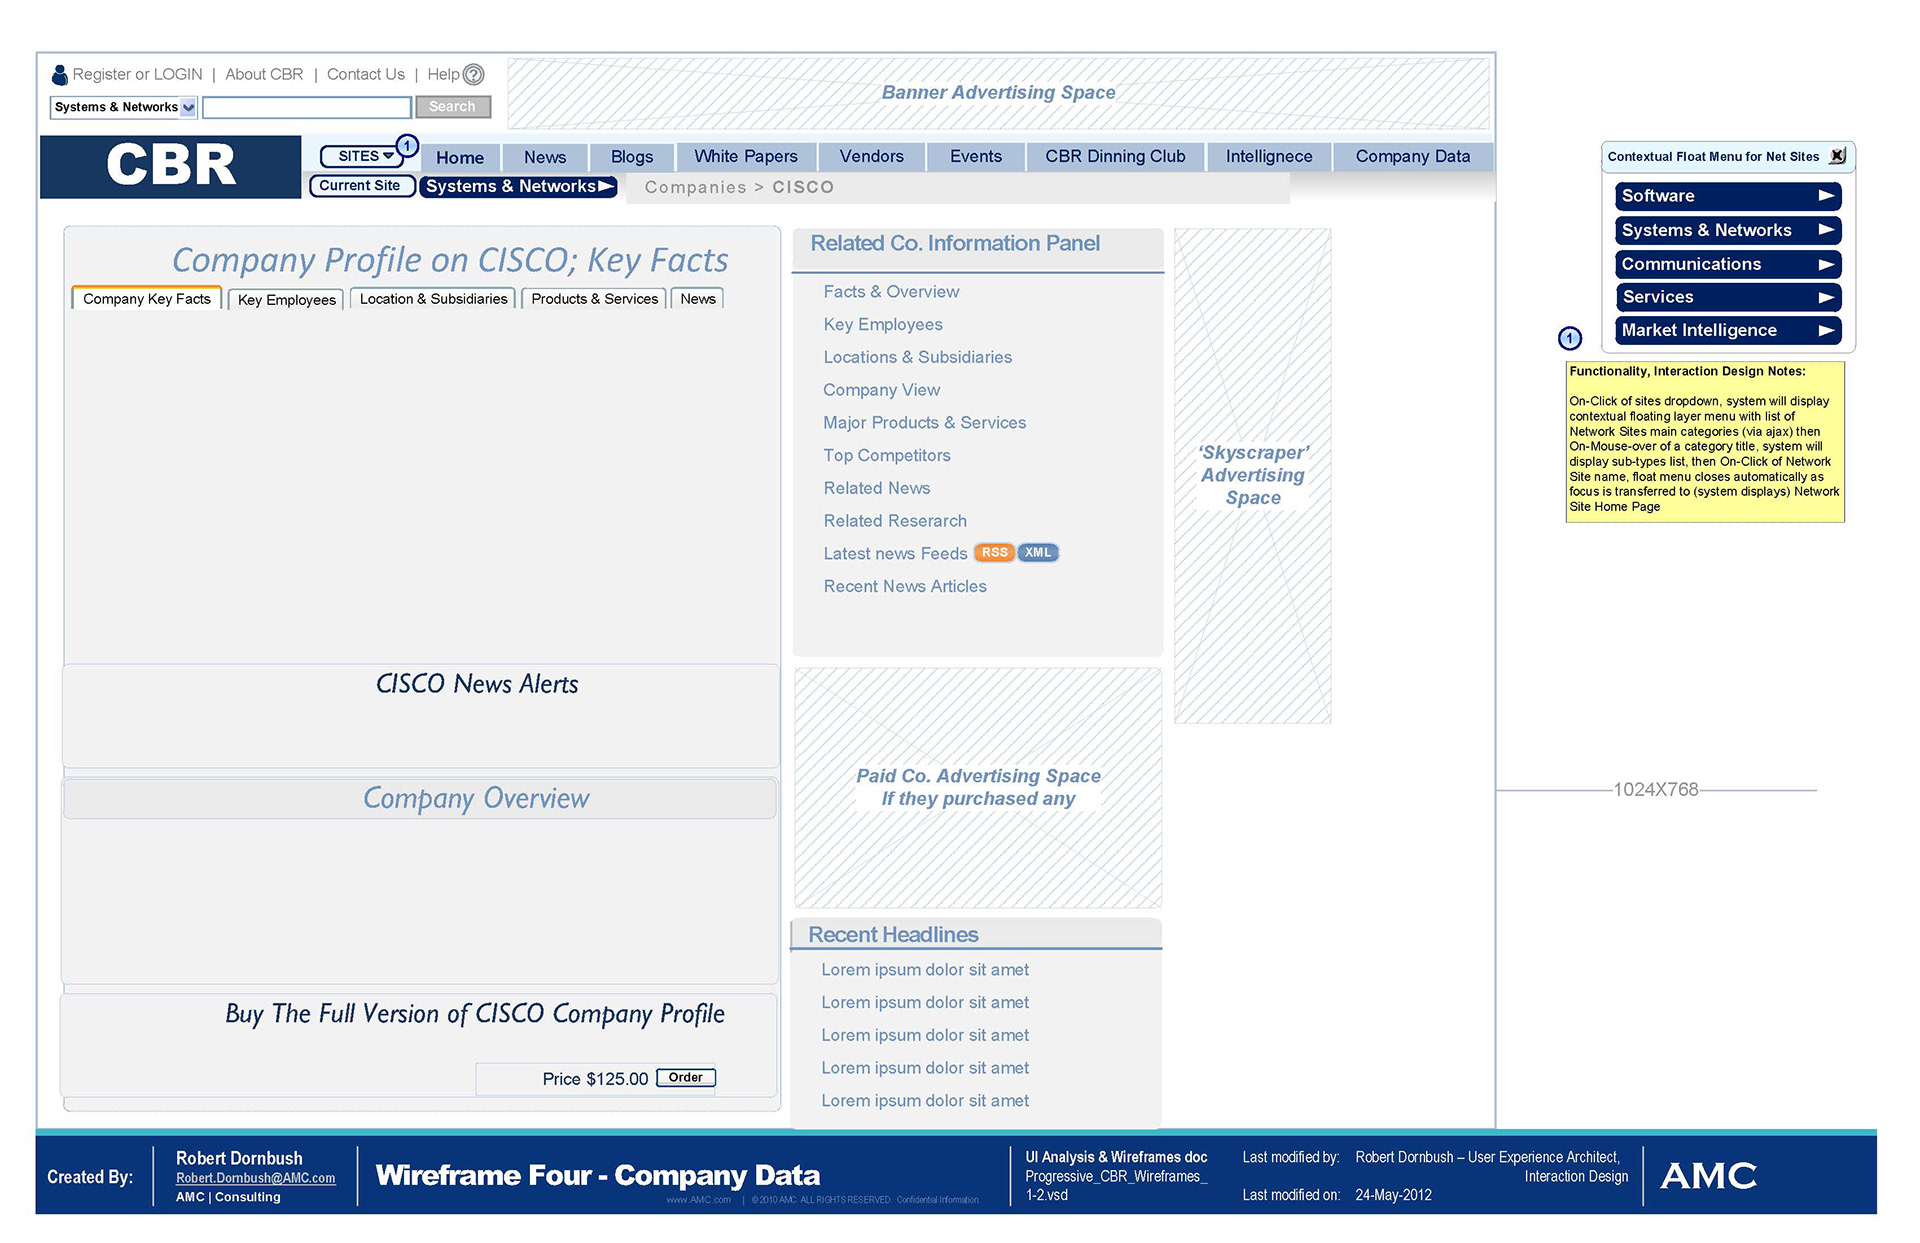Click the numbered annotation circle beside the yellow note
This screenshot has width=1920, height=1243.
1570,339
